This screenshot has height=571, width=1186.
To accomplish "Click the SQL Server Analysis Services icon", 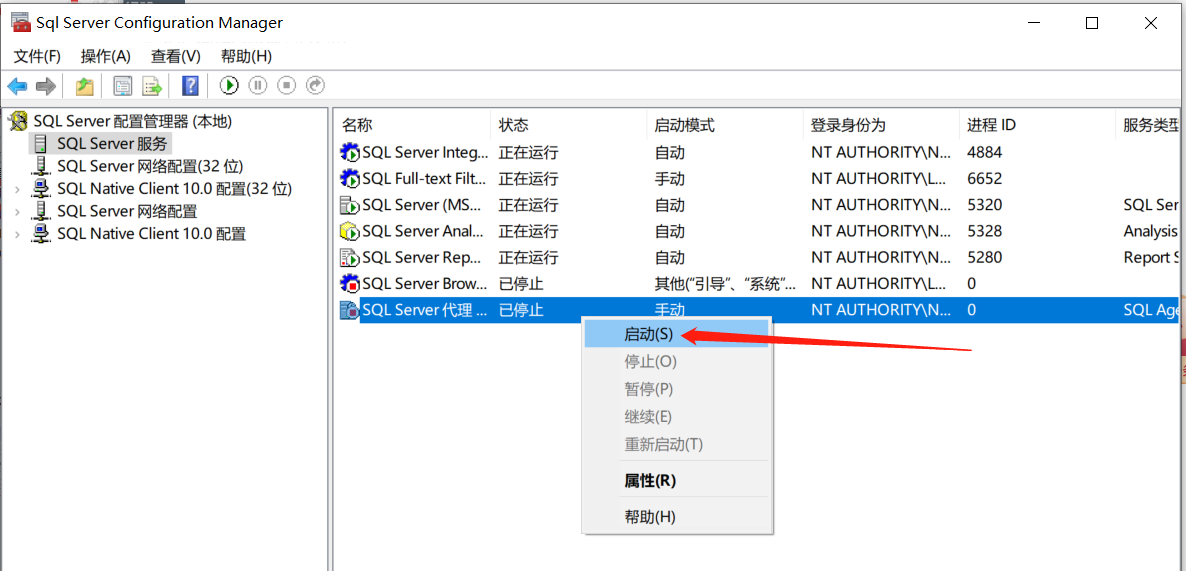I will point(350,231).
